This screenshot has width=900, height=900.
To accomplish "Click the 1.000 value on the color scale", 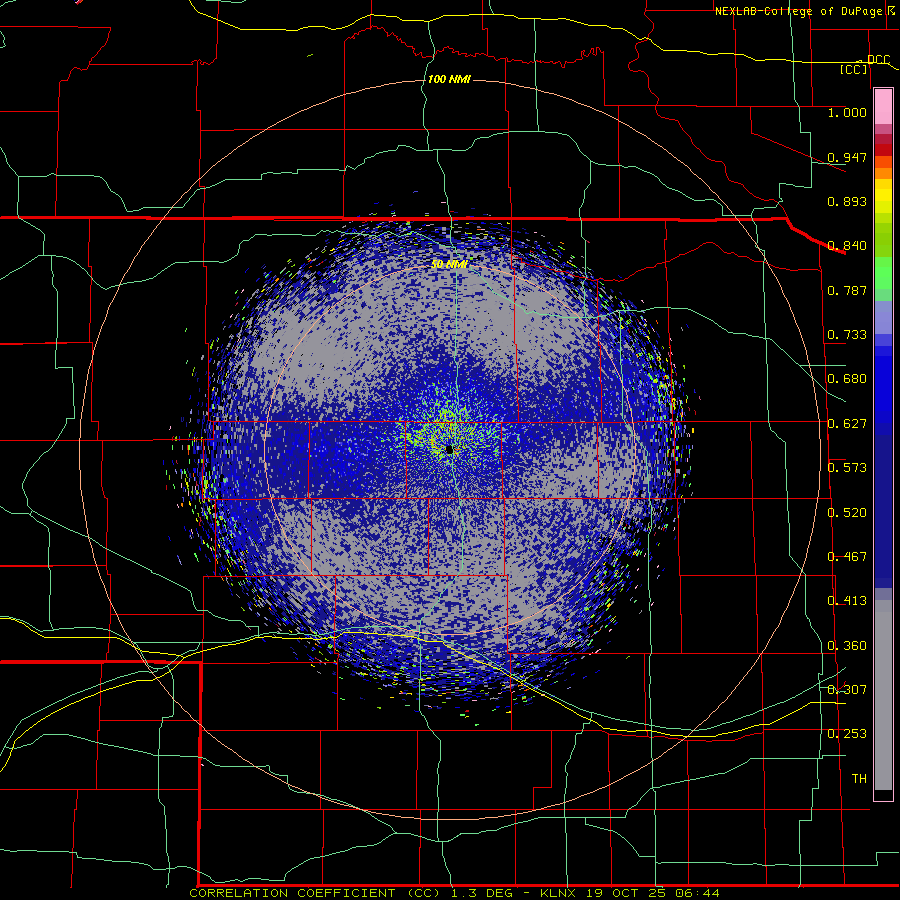I will click(x=847, y=112).
